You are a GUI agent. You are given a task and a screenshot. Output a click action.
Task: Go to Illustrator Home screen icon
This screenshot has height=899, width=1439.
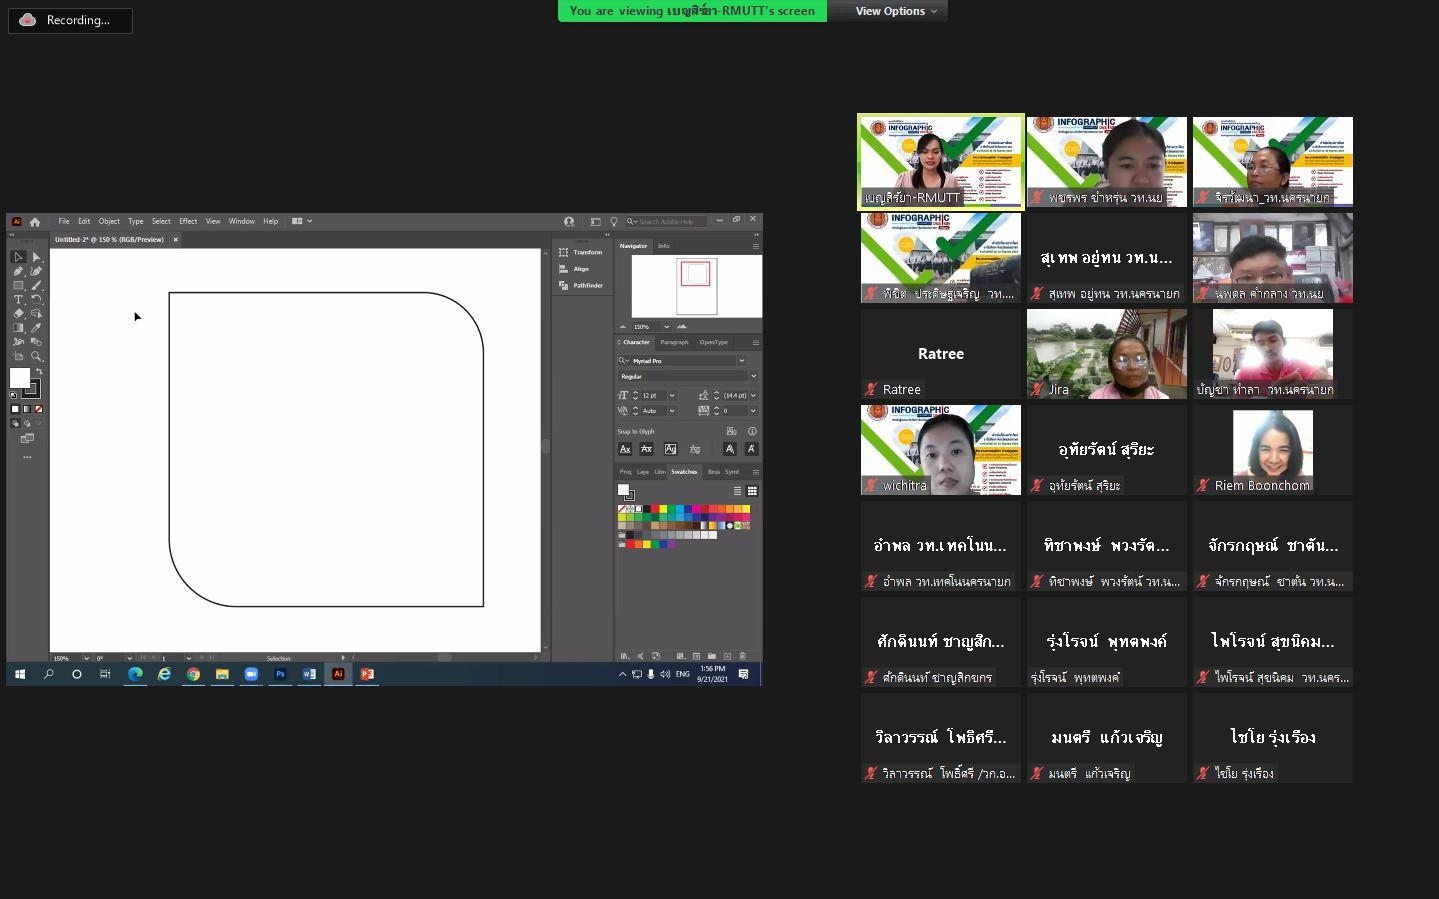point(35,222)
